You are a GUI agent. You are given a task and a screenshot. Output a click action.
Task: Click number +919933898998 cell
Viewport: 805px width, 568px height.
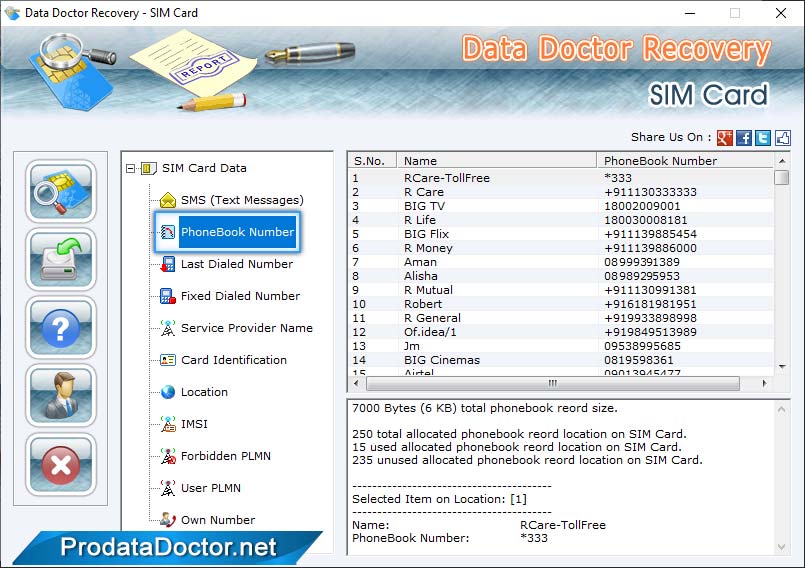point(650,318)
